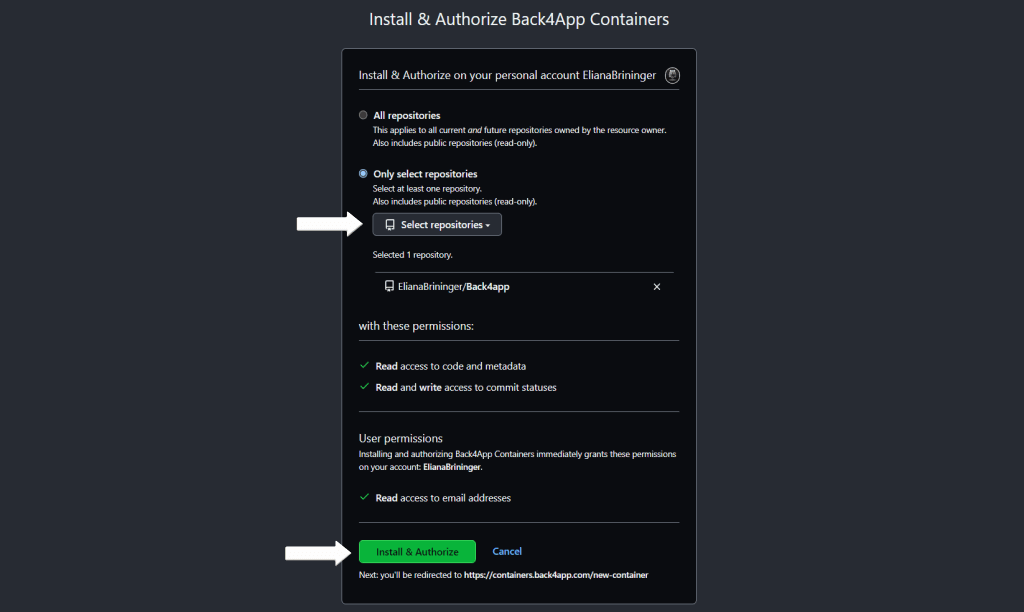The image size is (1024, 612).
Task: Click the repo icon in Select repositories button
Action: click(390, 225)
